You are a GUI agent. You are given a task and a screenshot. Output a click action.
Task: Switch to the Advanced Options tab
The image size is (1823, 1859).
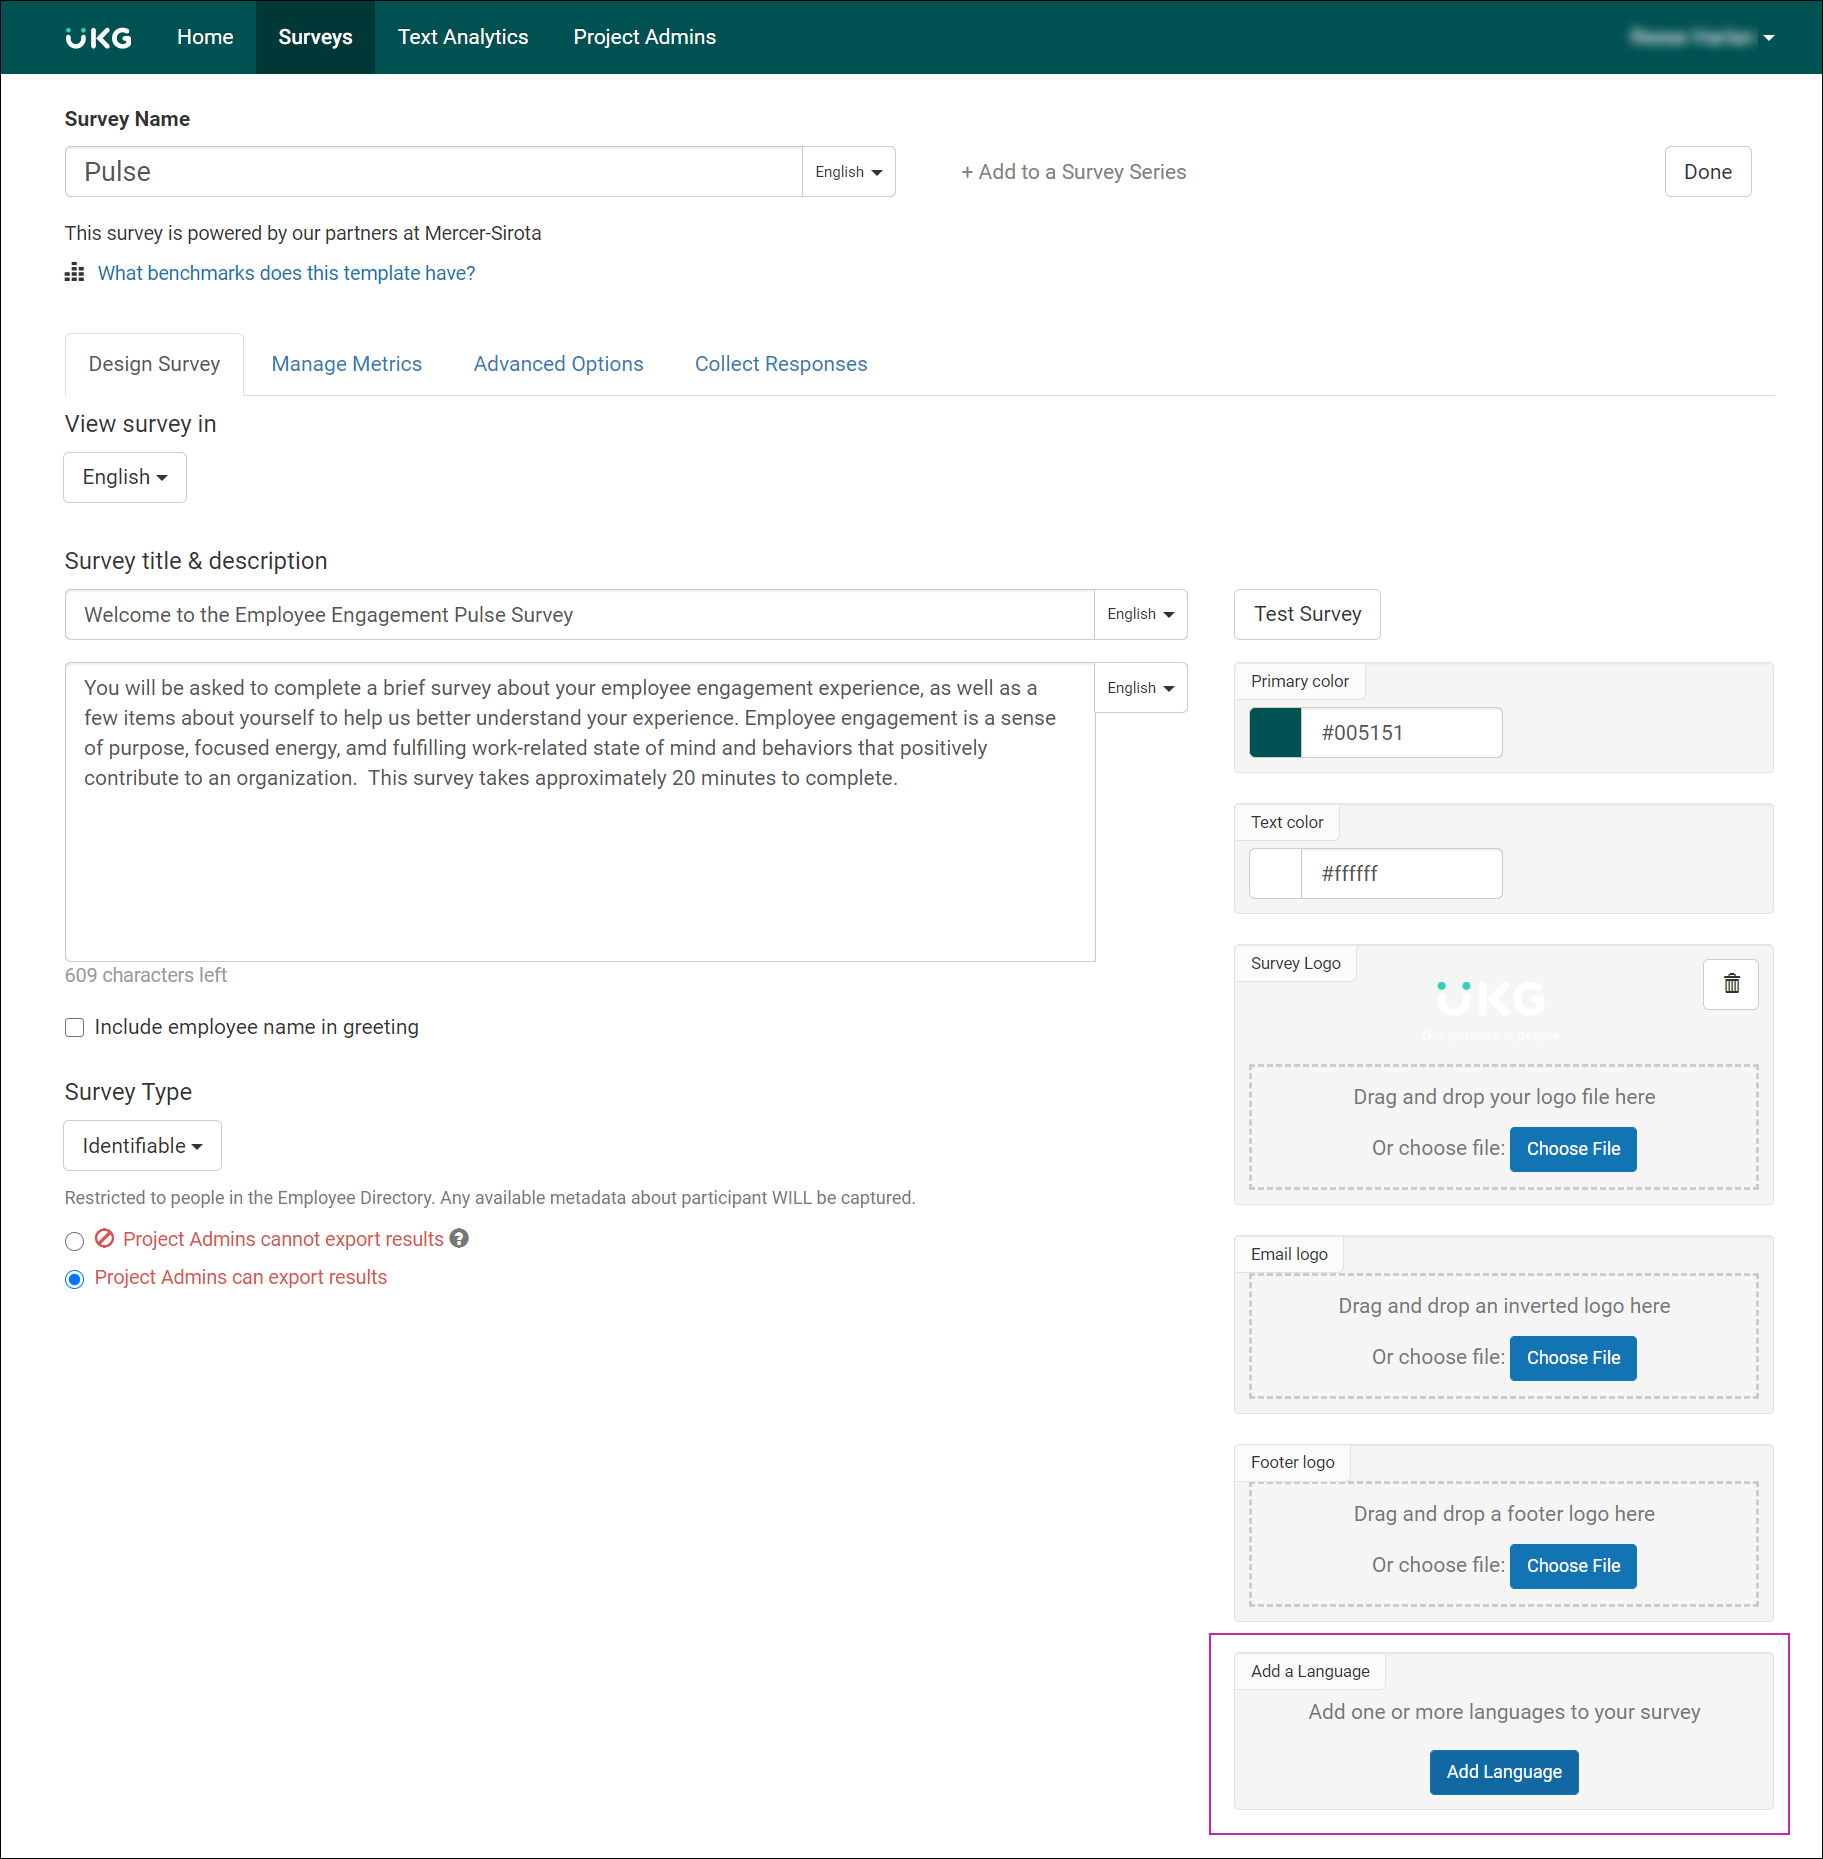pyautogui.click(x=558, y=364)
